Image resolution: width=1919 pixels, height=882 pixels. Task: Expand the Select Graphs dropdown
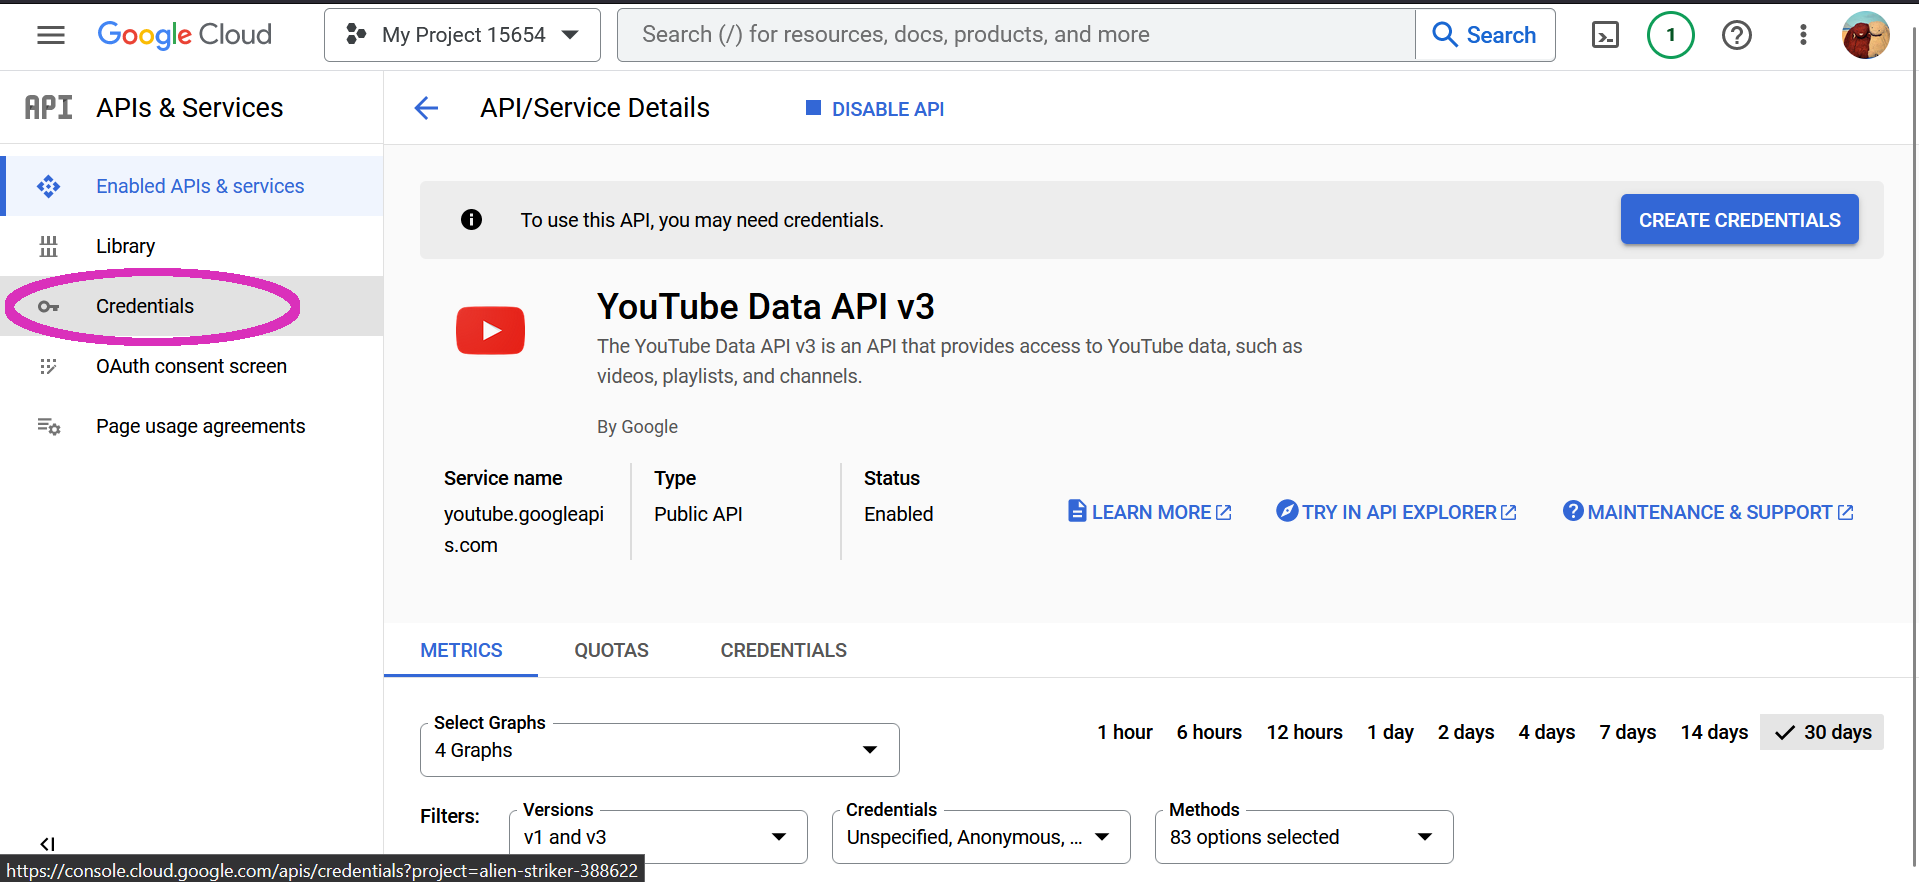(659, 750)
